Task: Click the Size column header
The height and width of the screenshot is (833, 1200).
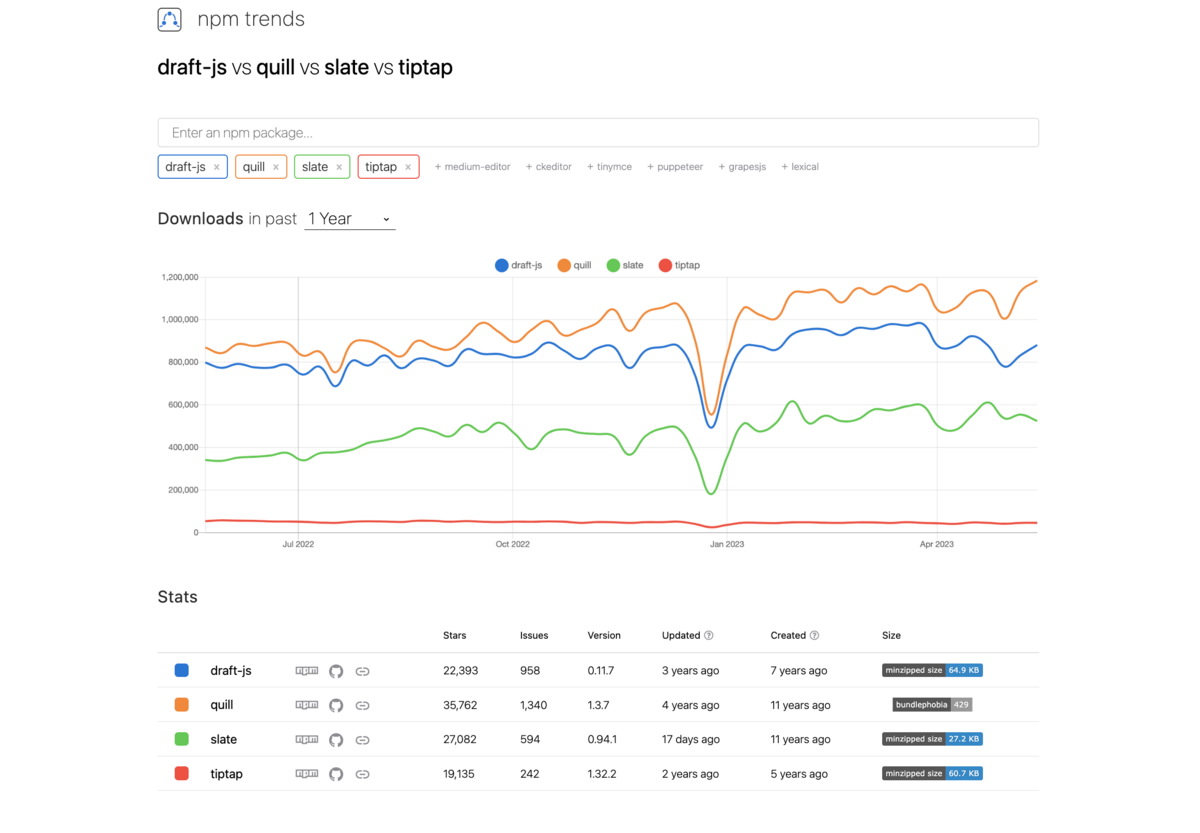Action: point(892,636)
